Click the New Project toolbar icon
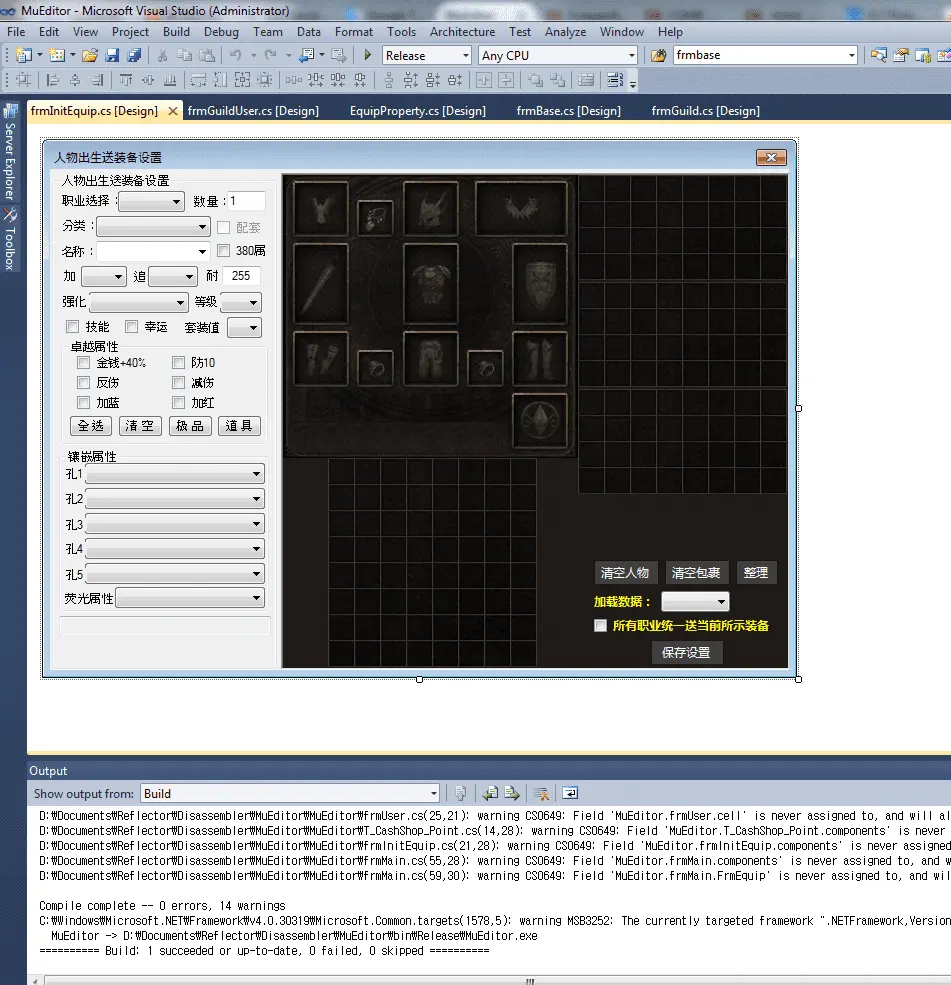Screen dimensions: 951x985 click(x=24, y=55)
